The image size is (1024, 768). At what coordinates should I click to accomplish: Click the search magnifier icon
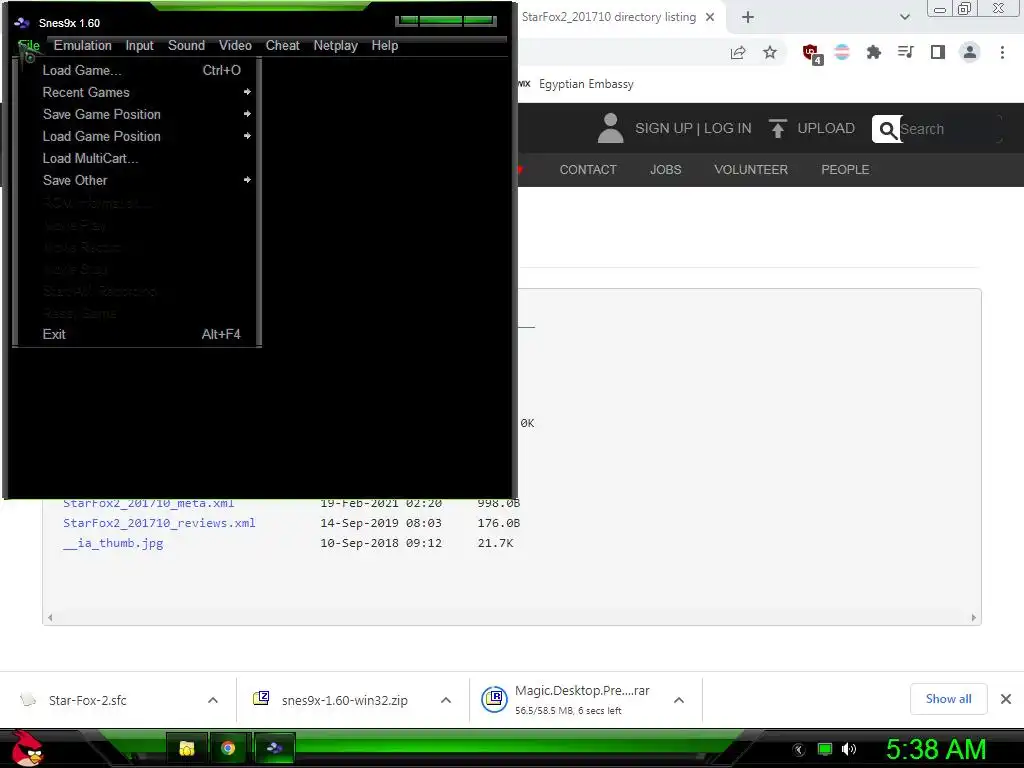pyautogui.click(x=887, y=130)
